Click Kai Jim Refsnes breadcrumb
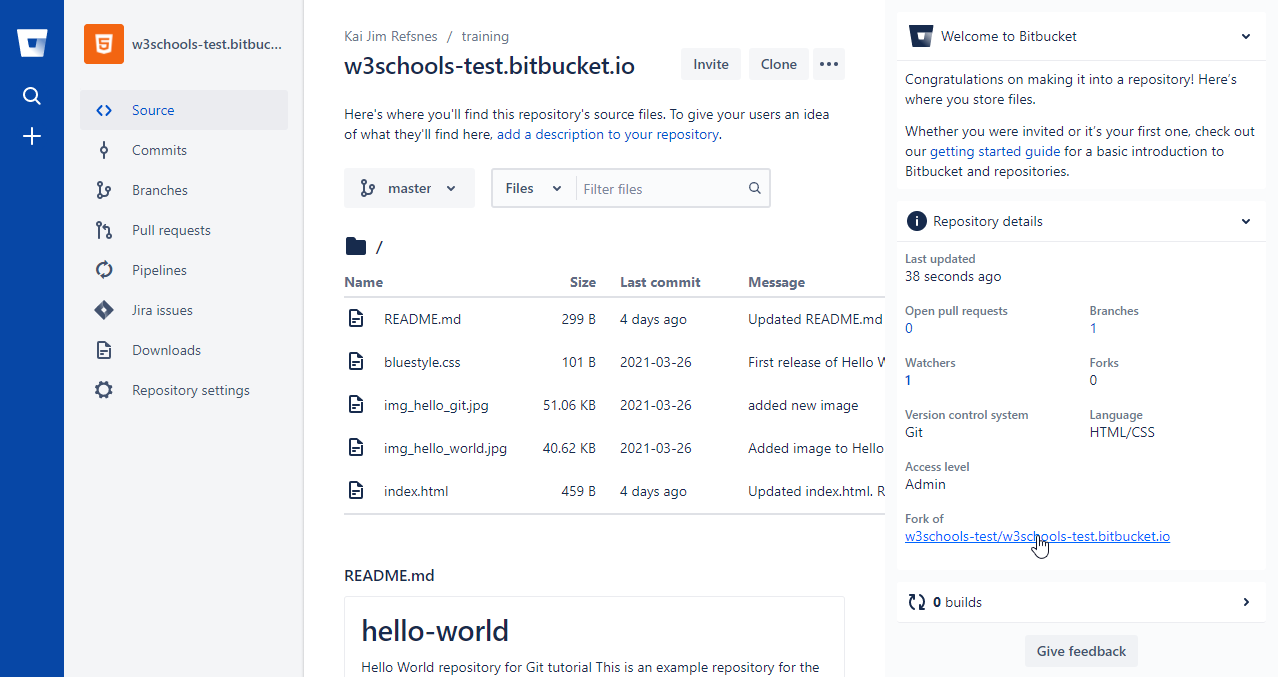Viewport: 1278px width, 677px height. (x=391, y=36)
